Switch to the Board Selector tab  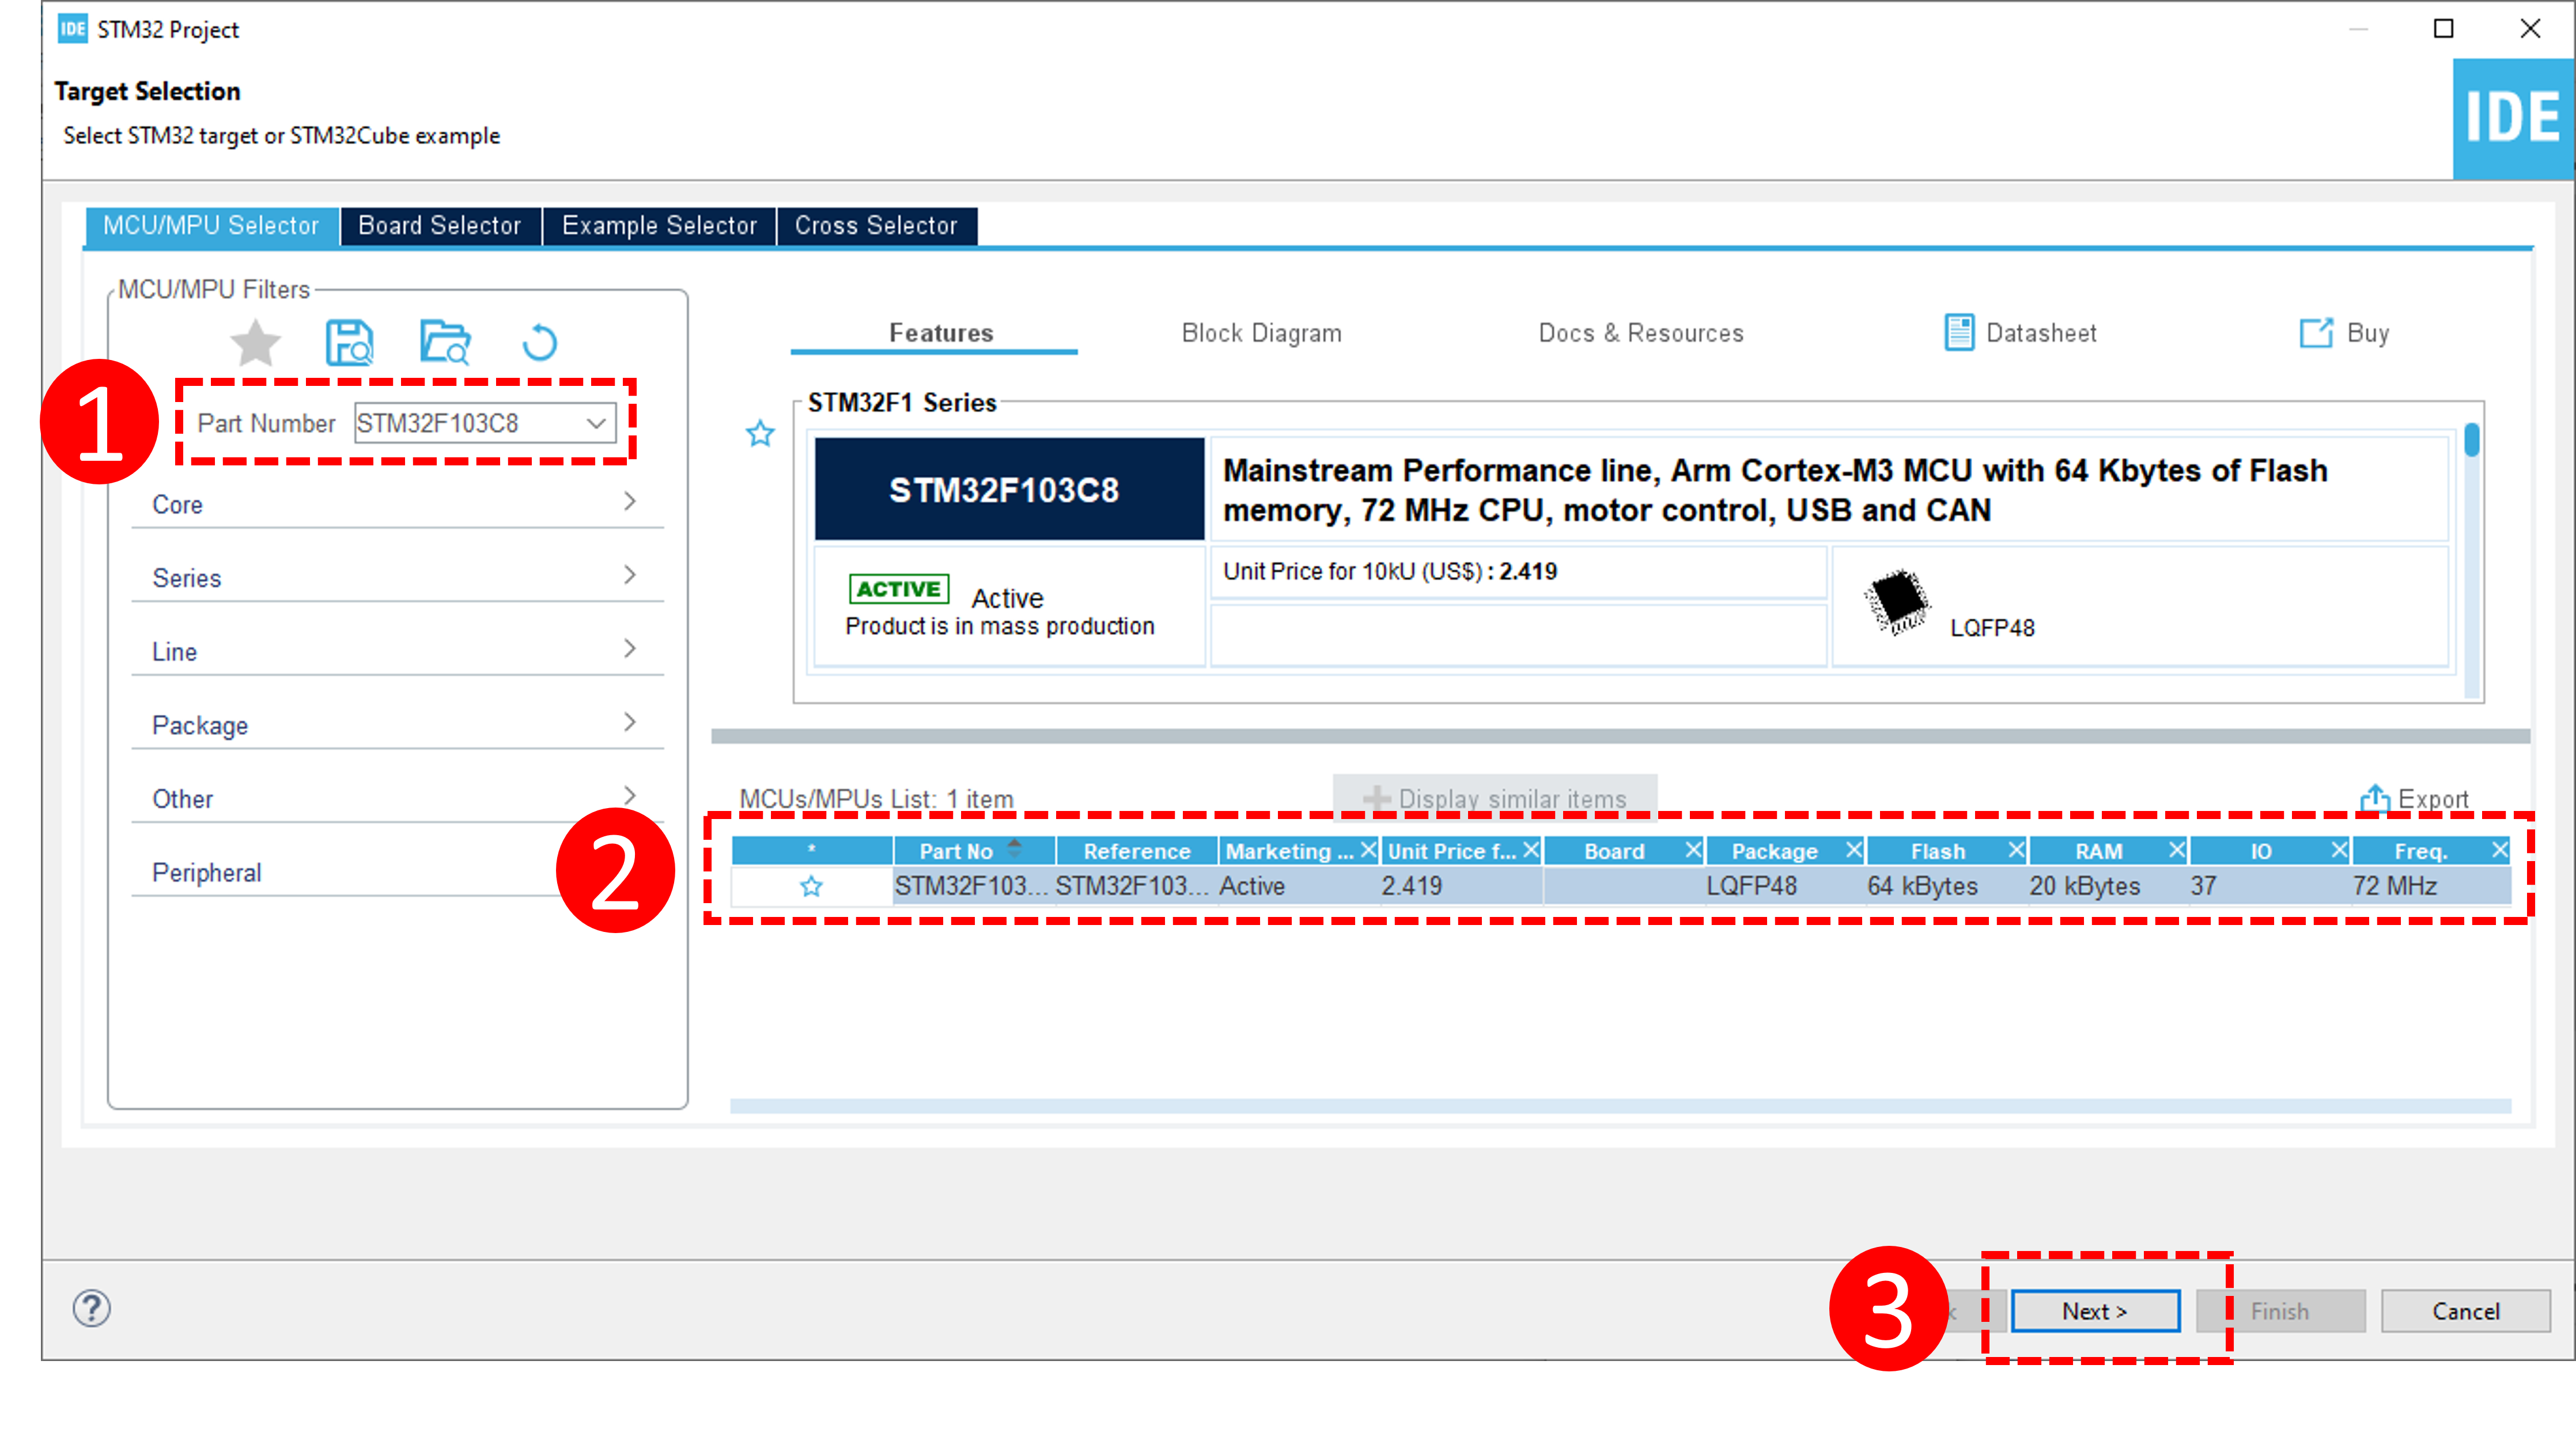pos(440,226)
